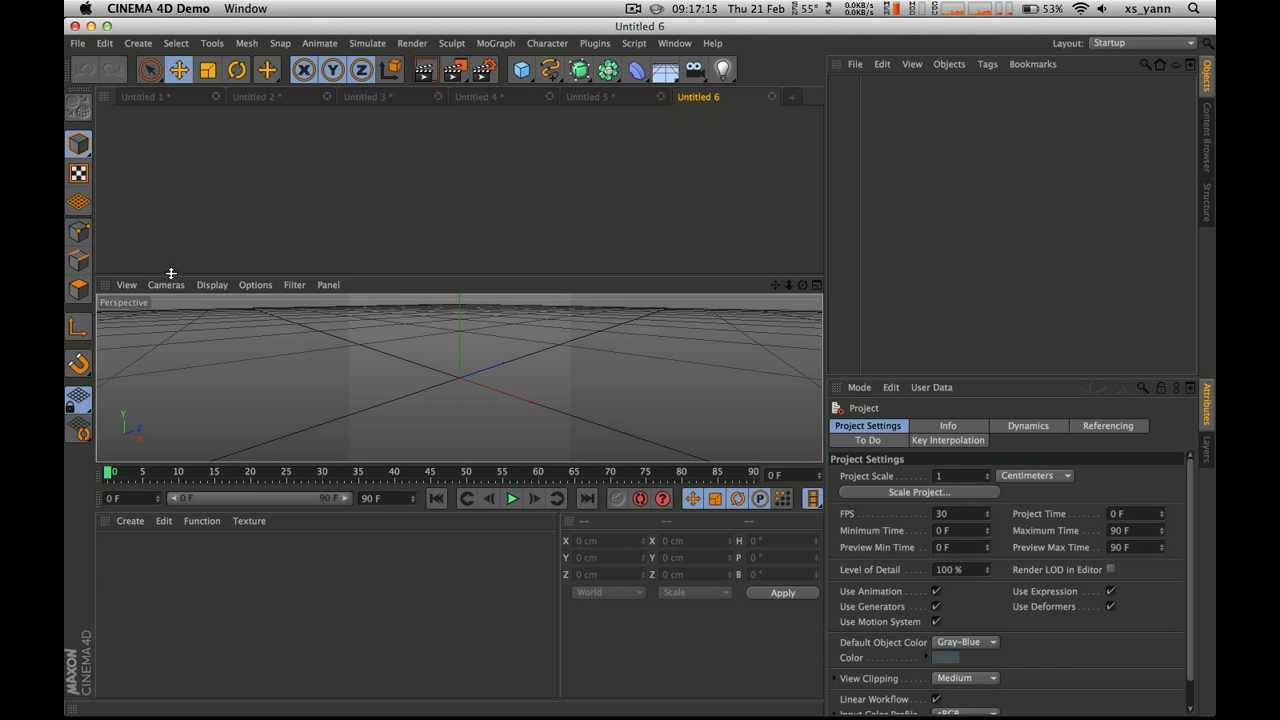Toggle Linear Workflow checkbox
The height and width of the screenshot is (720, 1280).
point(936,699)
